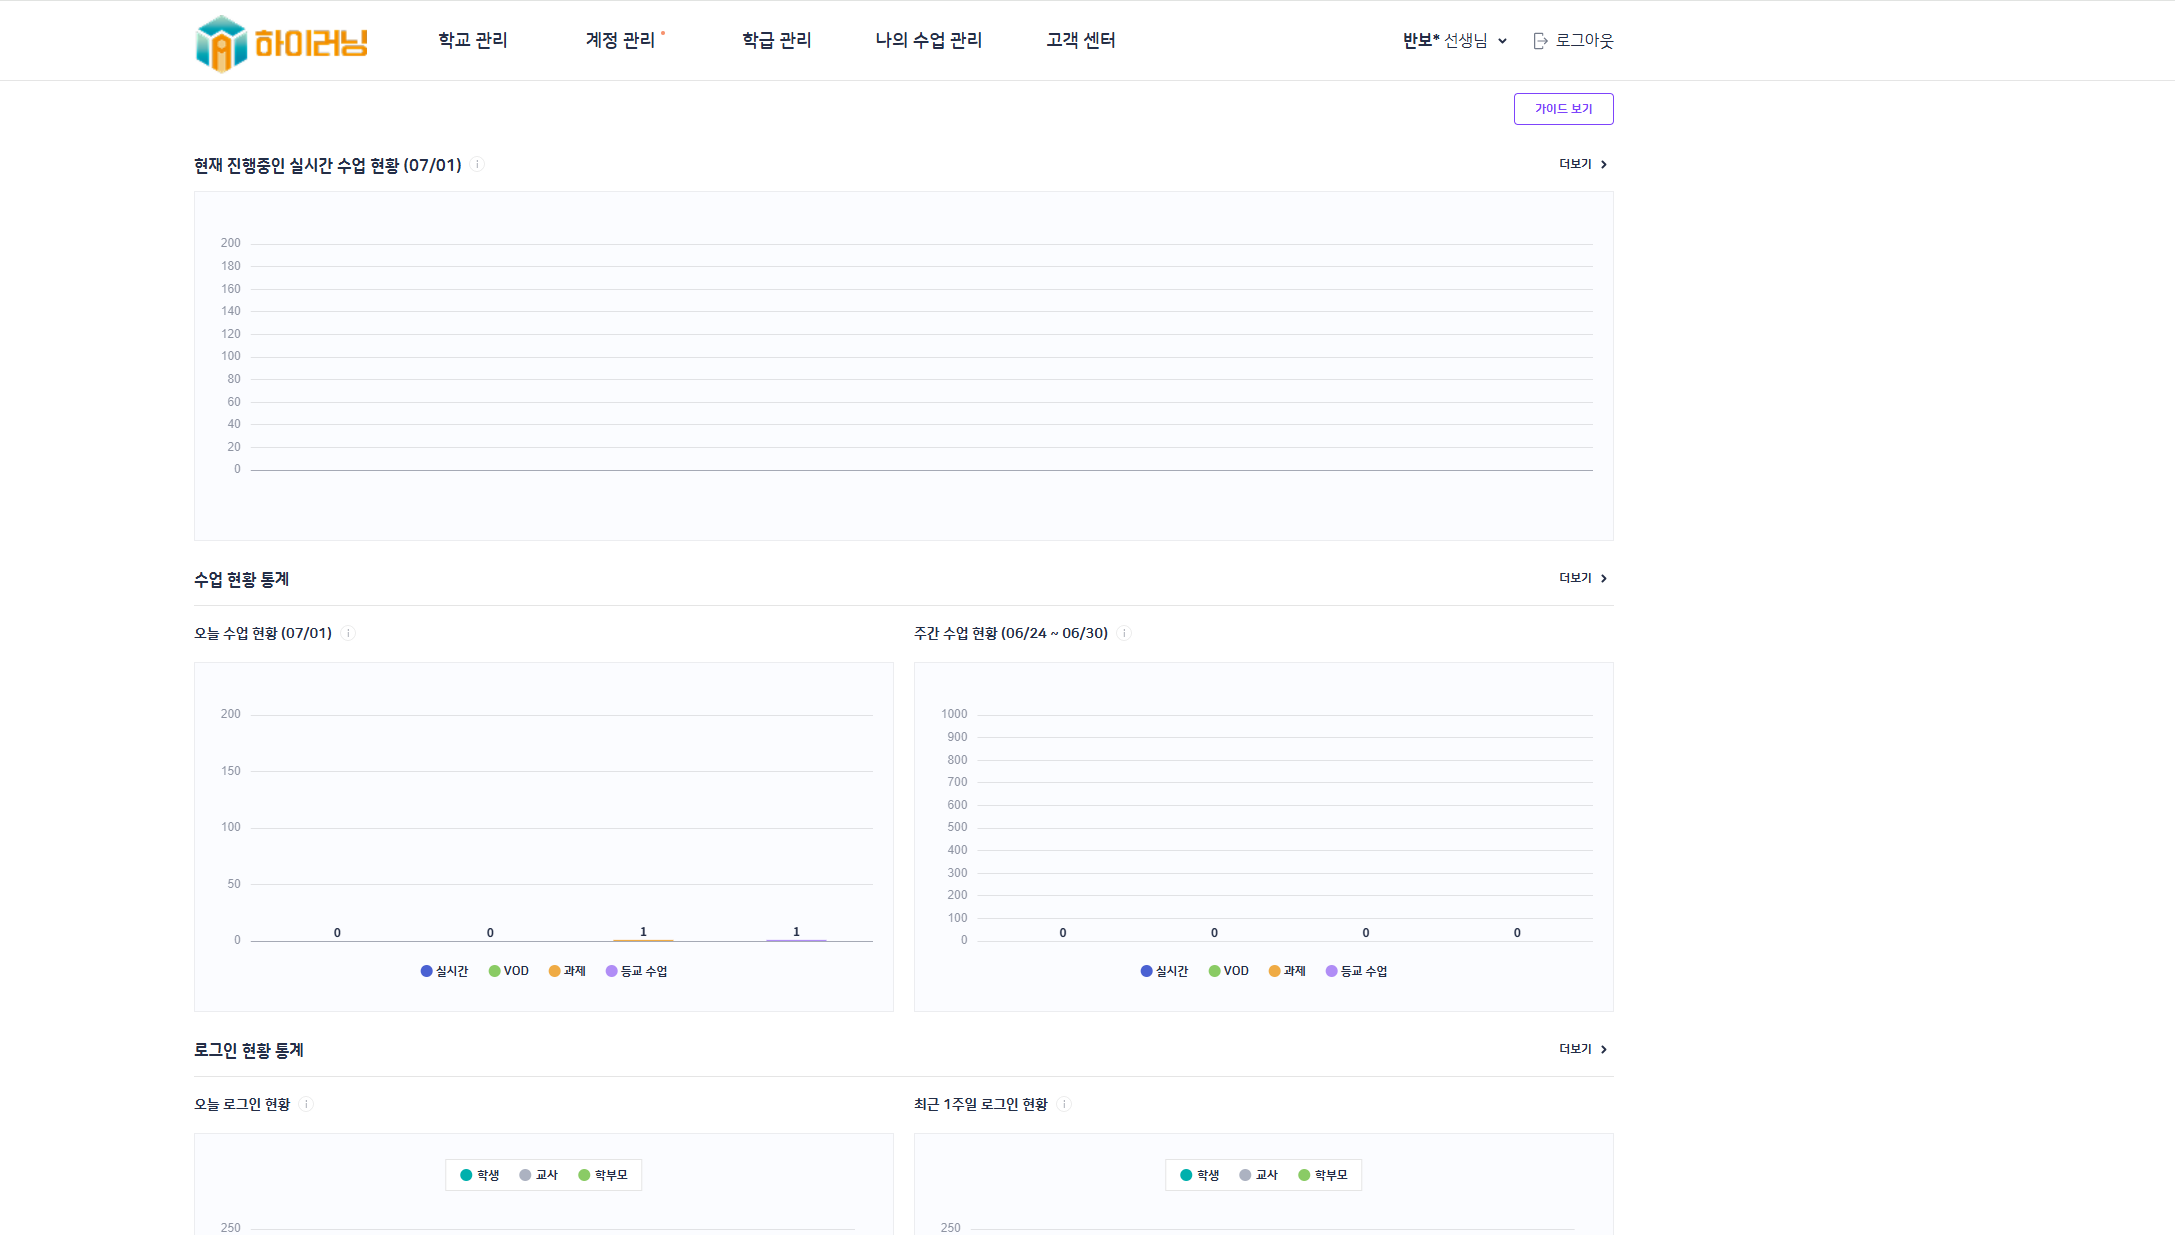This screenshot has height=1235, width=2175.
Task: Click info icon beside recent 1-week login status
Action: pyautogui.click(x=1064, y=1104)
